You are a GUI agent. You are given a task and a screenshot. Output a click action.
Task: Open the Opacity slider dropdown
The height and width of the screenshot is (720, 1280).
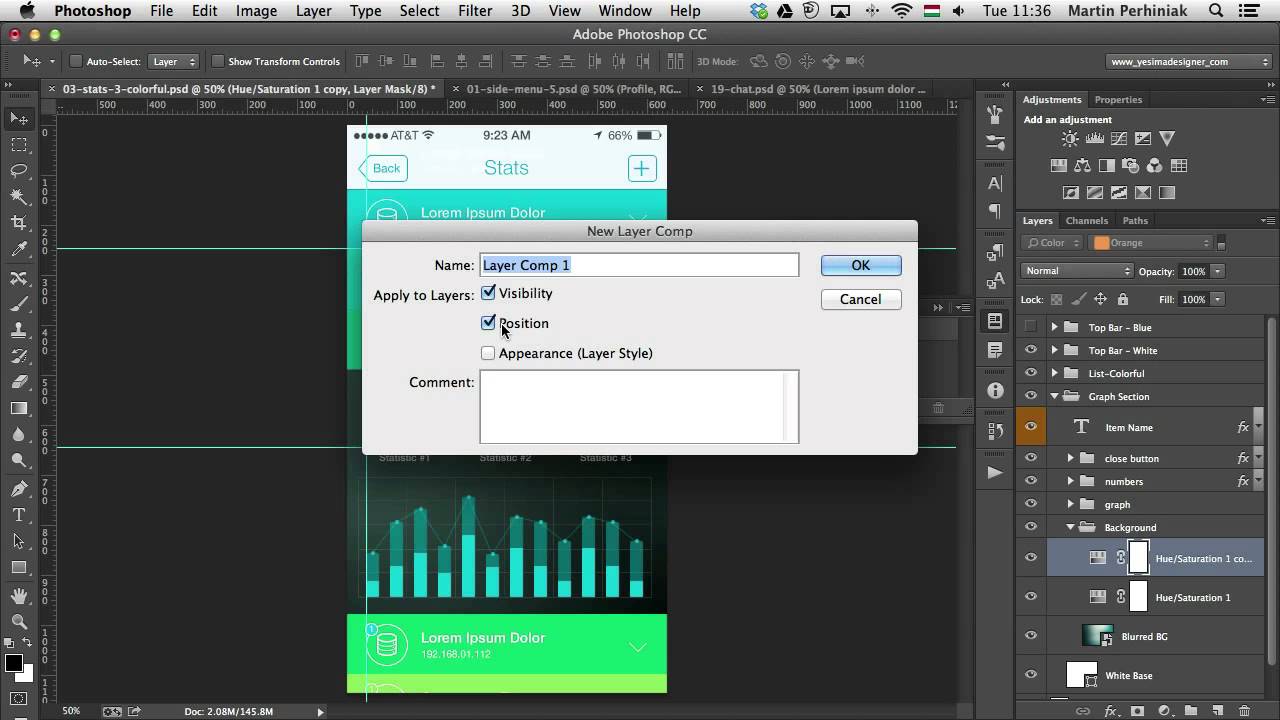pyautogui.click(x=1218, y=271)
